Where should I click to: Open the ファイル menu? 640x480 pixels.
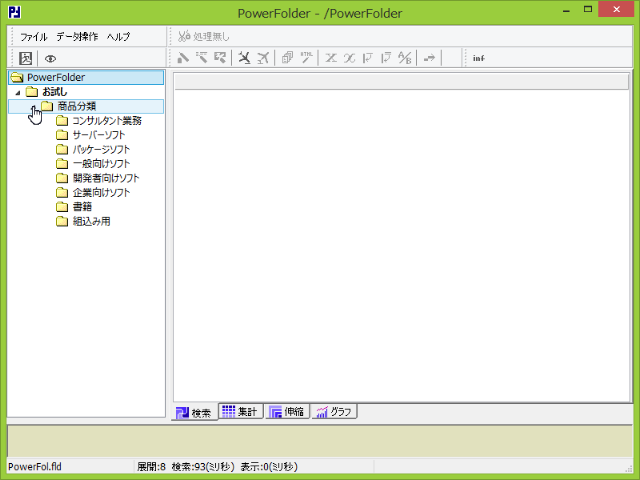34,37
